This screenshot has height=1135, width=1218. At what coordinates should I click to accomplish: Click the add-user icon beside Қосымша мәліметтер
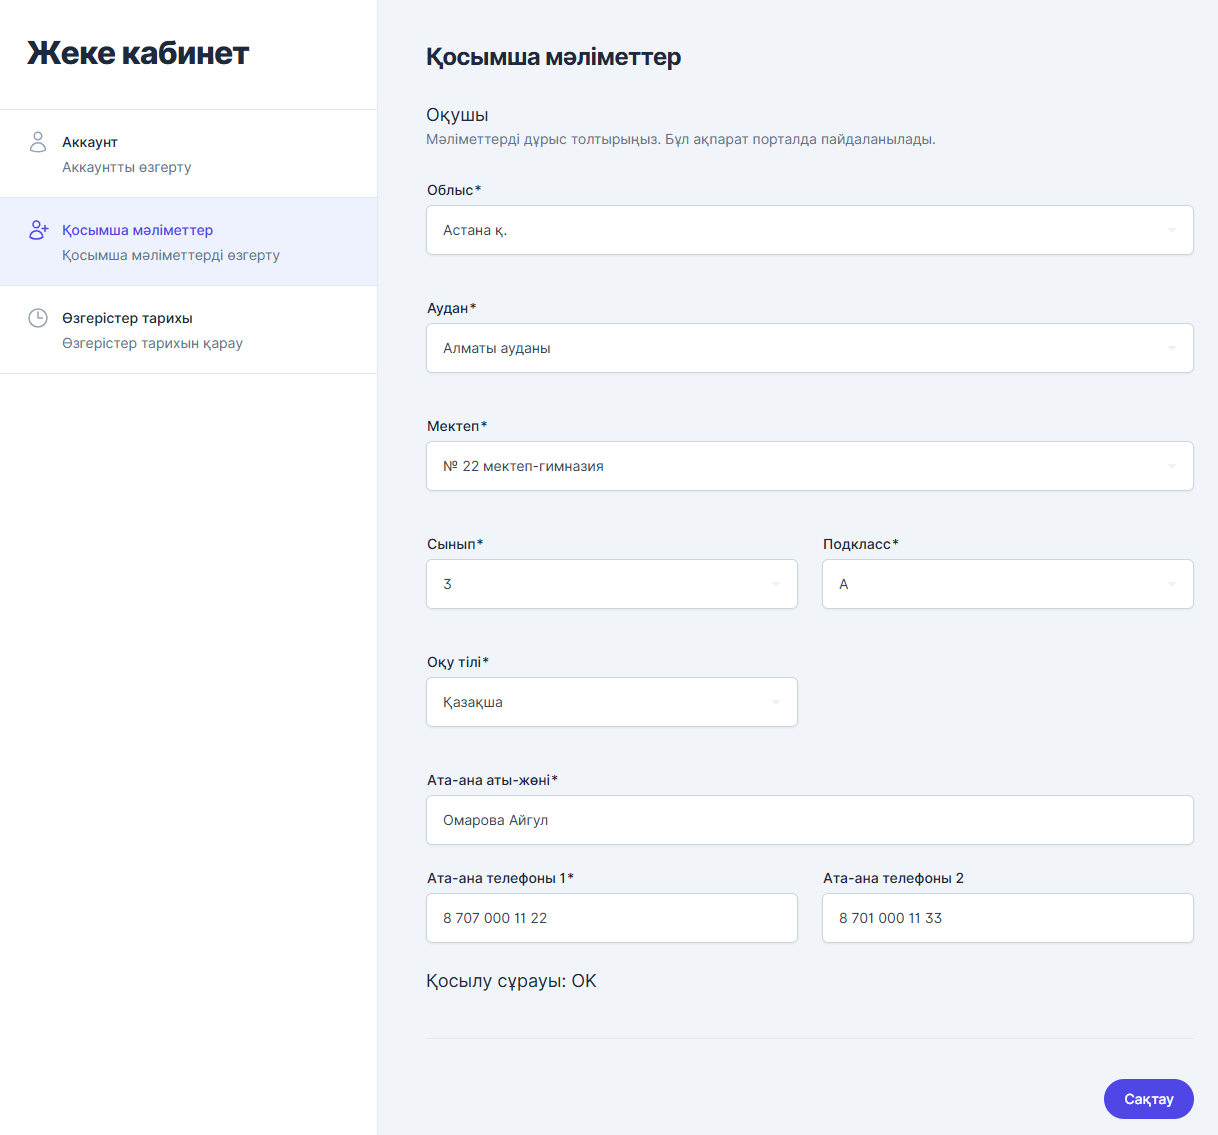tap(38, 230)
